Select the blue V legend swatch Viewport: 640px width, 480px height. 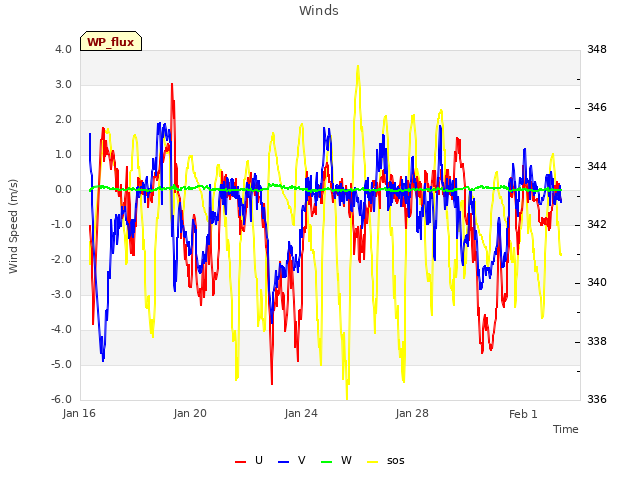(x=283, y=461)
